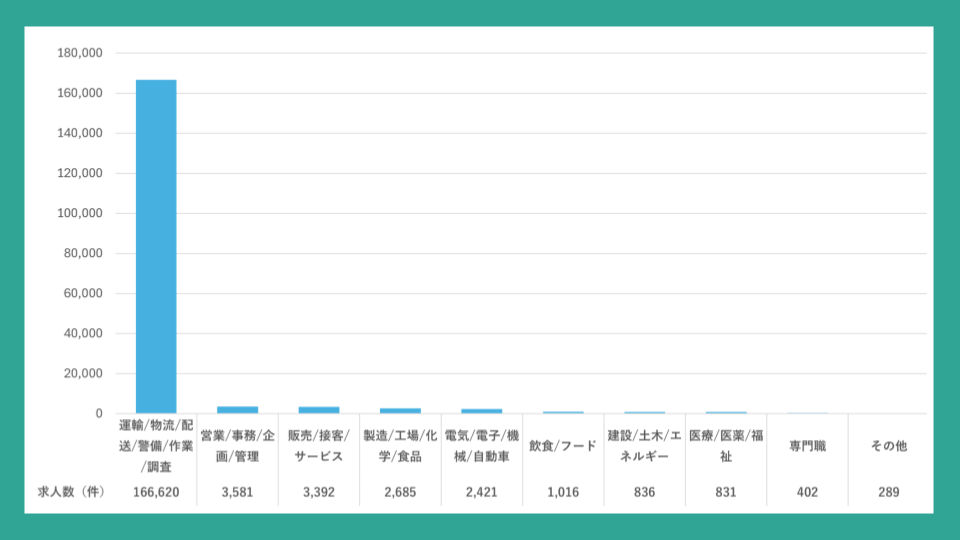This screenshot has width=960, height=540.
Task: Click the 営業/事務/企画/管理 category label
Action: click(x=238, y=446)
